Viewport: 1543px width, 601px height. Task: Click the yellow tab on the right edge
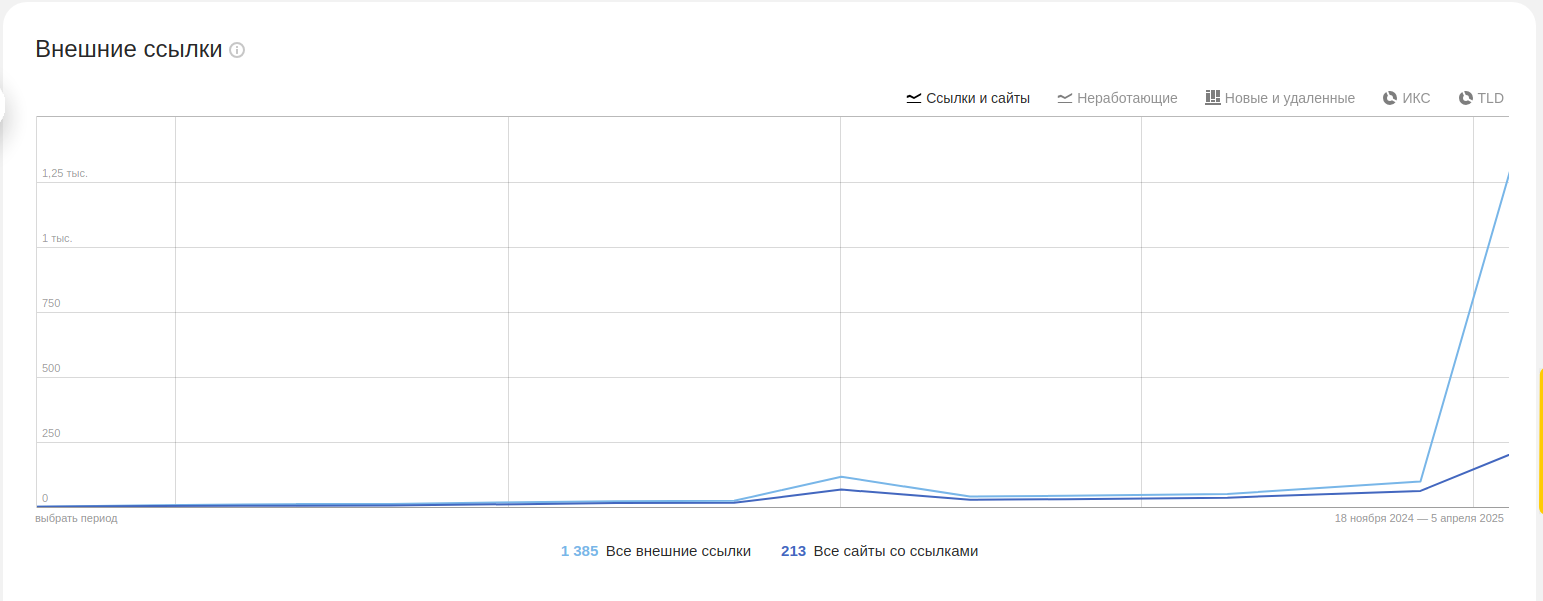1540,440
